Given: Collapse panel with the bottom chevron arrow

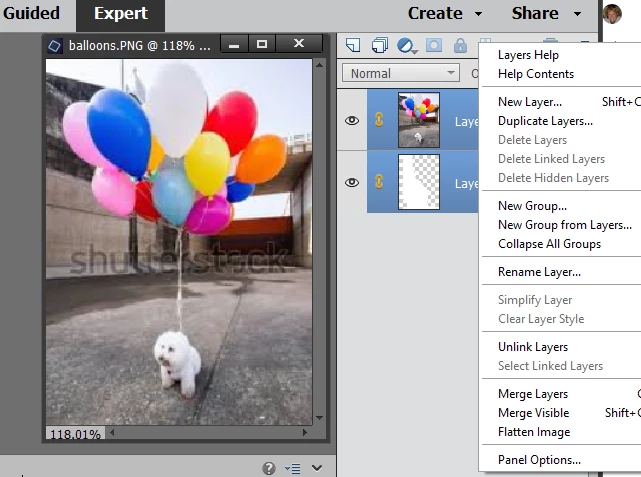Looking at the screenshot, I should (x=317, y=468).
